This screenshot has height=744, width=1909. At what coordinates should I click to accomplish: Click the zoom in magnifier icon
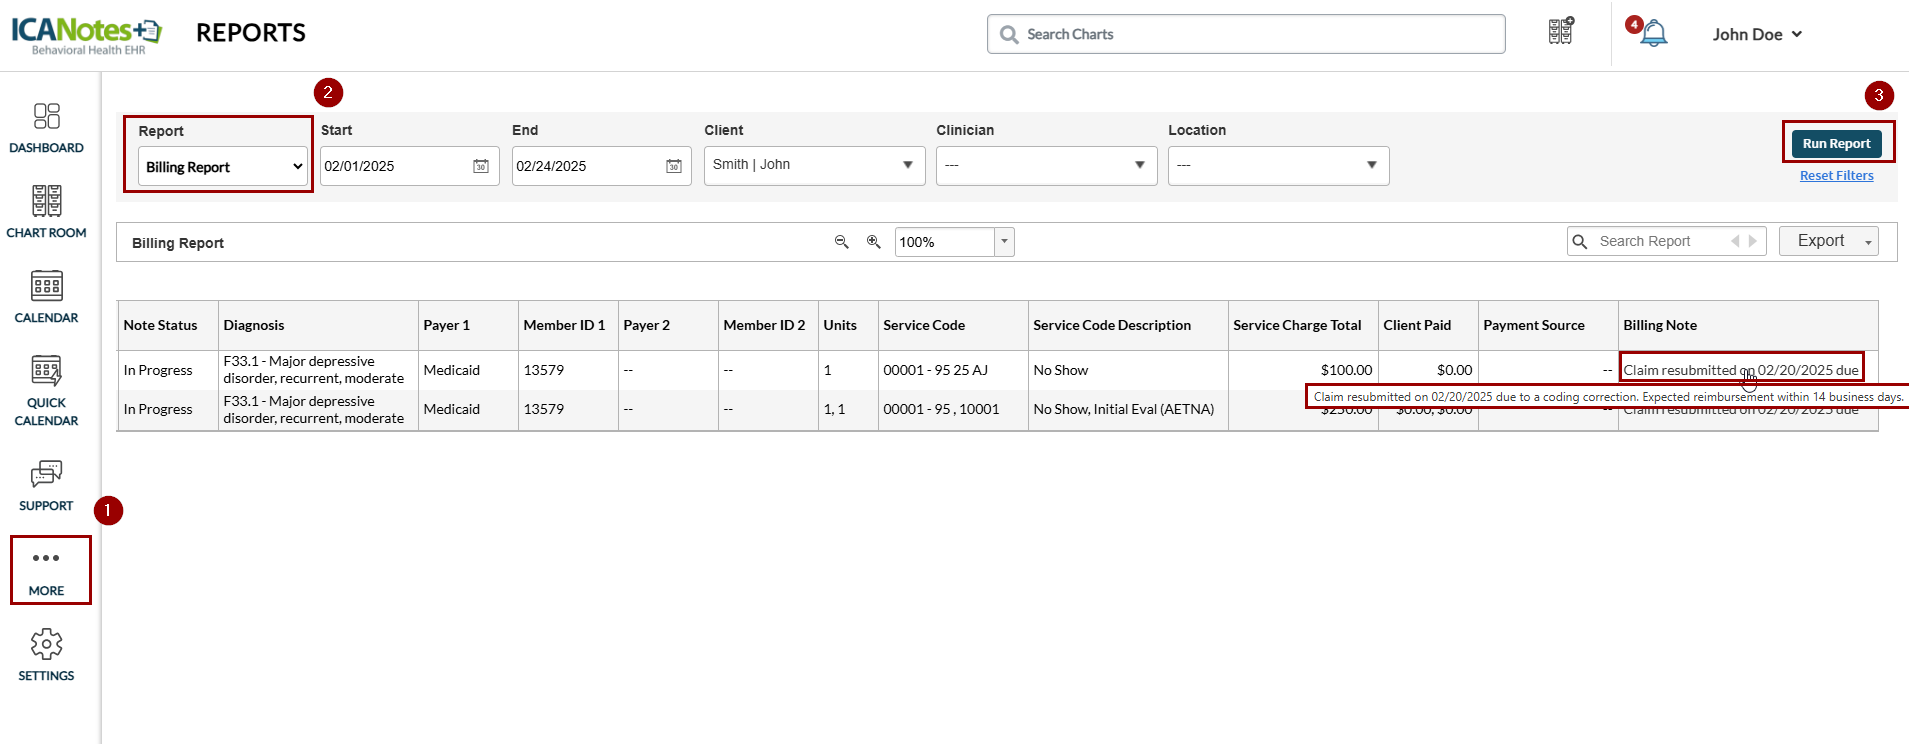(873, 242)
